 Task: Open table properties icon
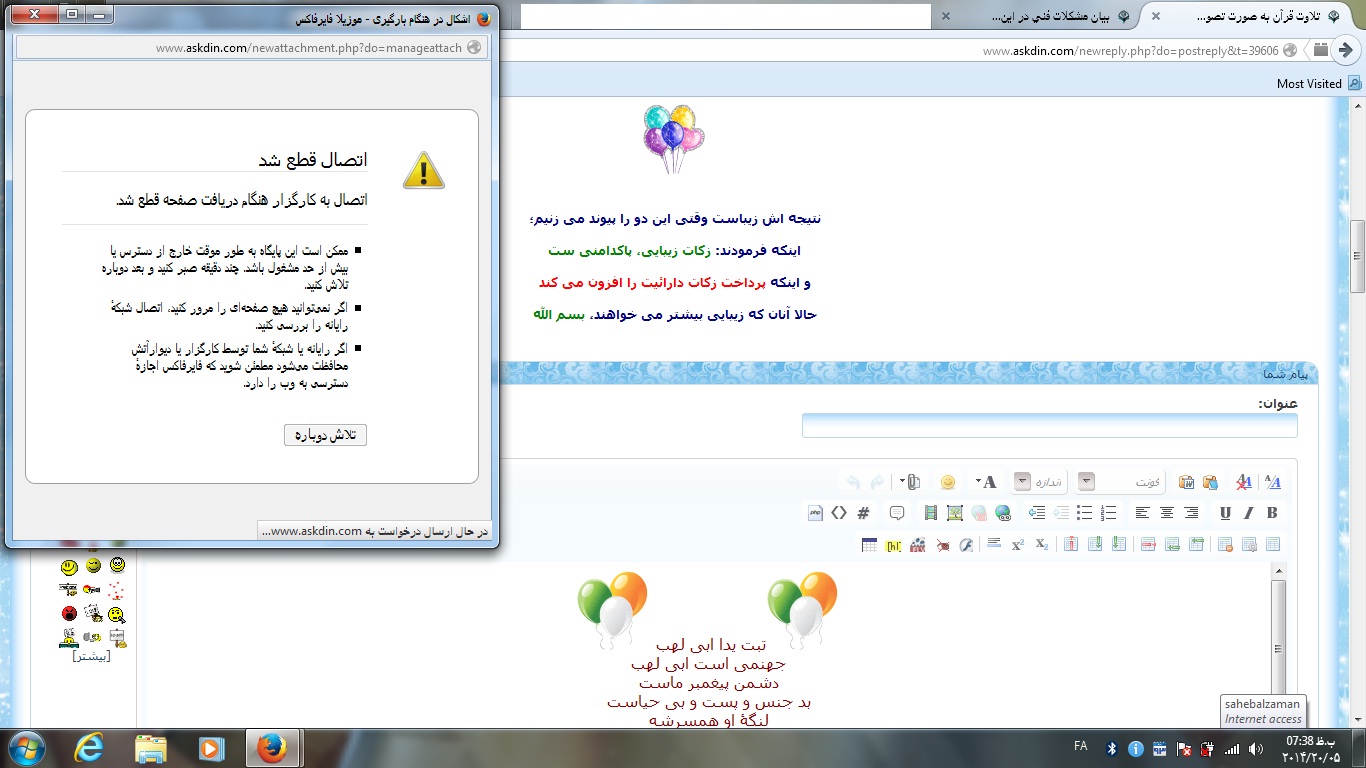pyautogui.click(x=1249, y=544)
